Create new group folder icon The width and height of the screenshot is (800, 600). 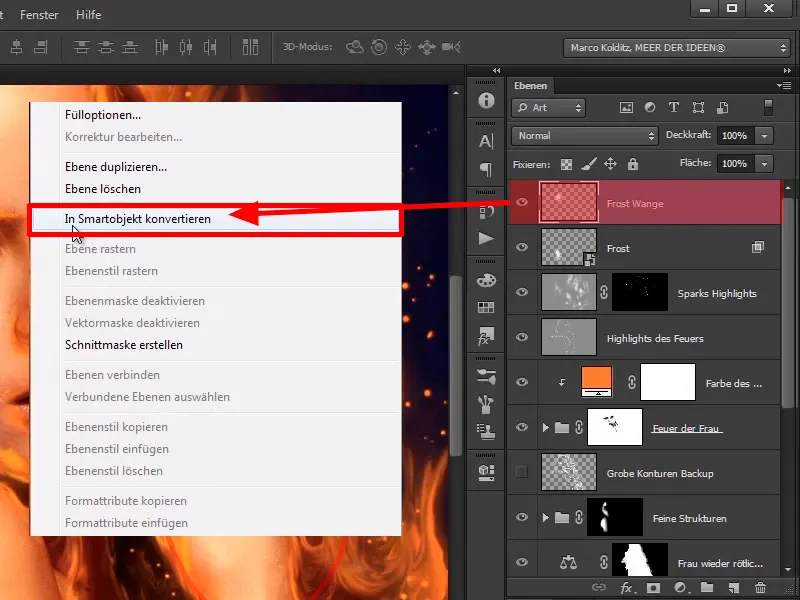click(707, 588)
